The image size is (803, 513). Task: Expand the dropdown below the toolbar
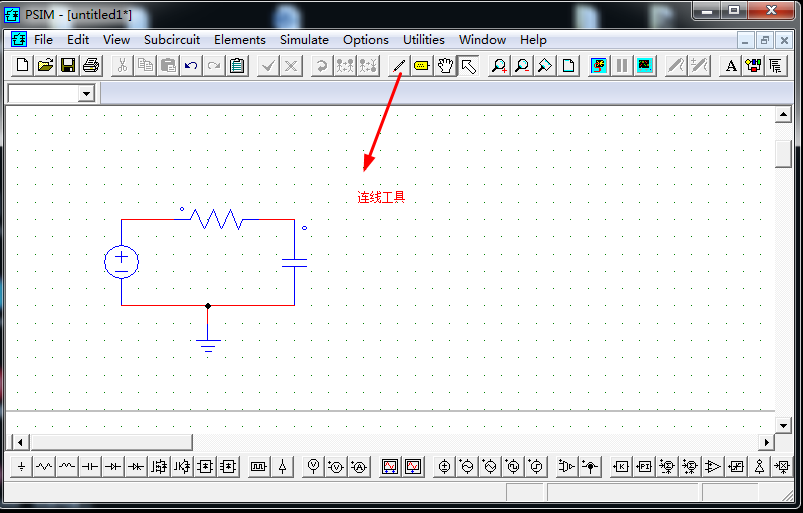[x=86, y=94]
